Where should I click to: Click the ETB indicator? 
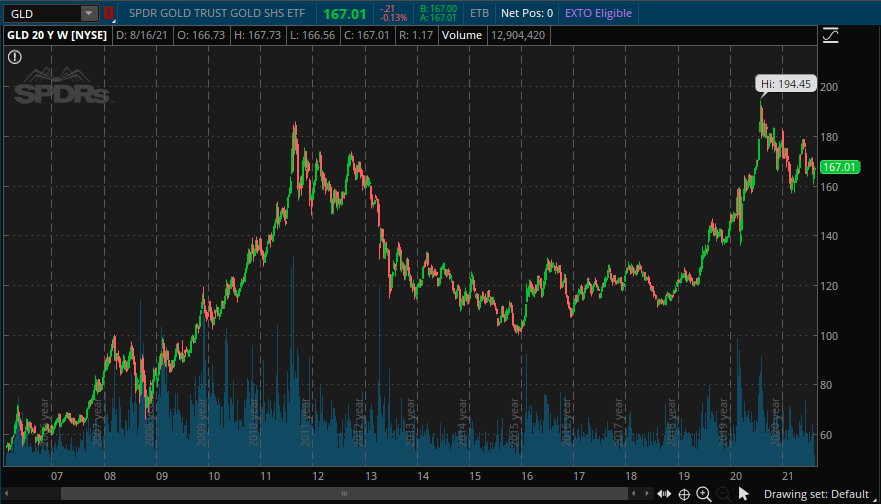tap(479, 13)
